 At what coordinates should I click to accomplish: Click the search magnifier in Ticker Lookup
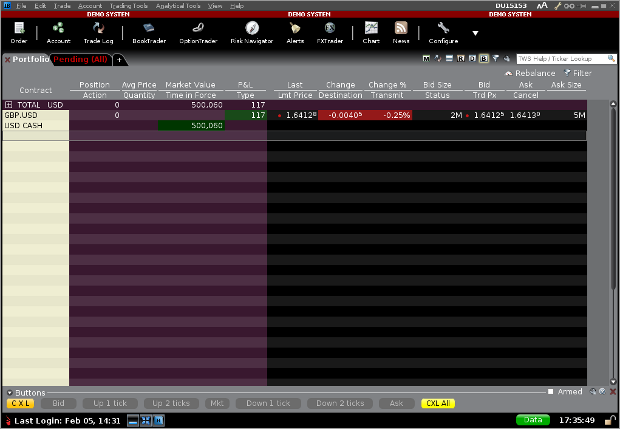[x=611, y=59]
